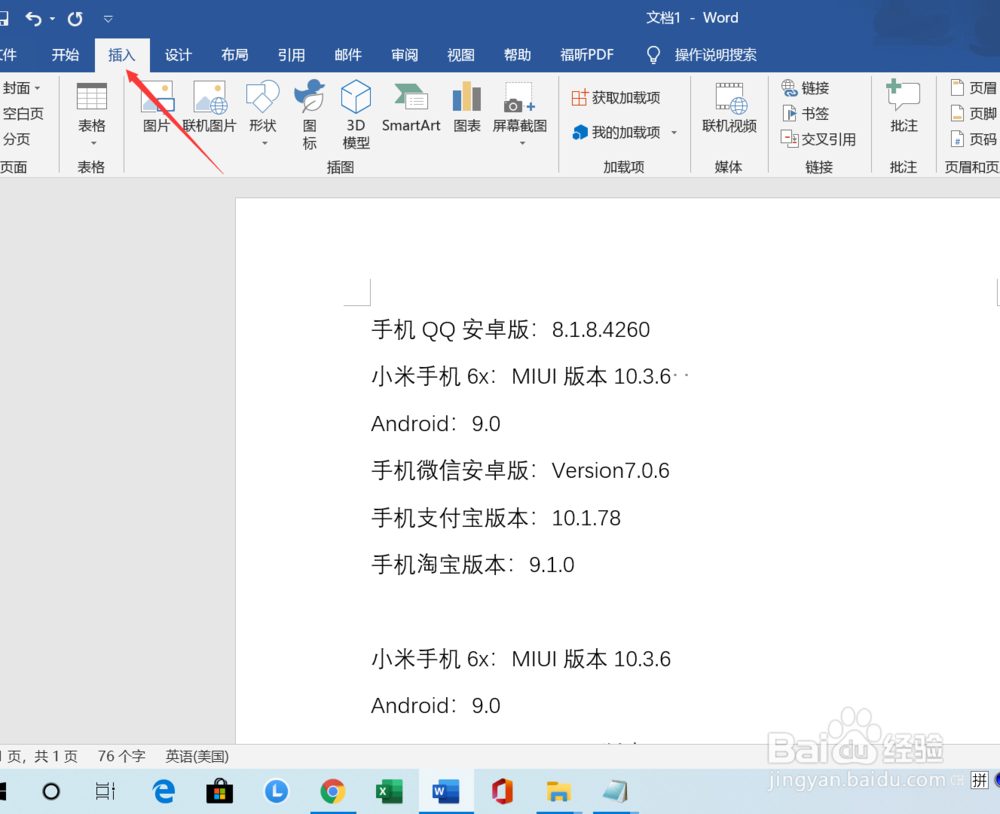
Task: Select the 插入 ribbon tab
Action: pyautogui.click(x=122, y=55)
